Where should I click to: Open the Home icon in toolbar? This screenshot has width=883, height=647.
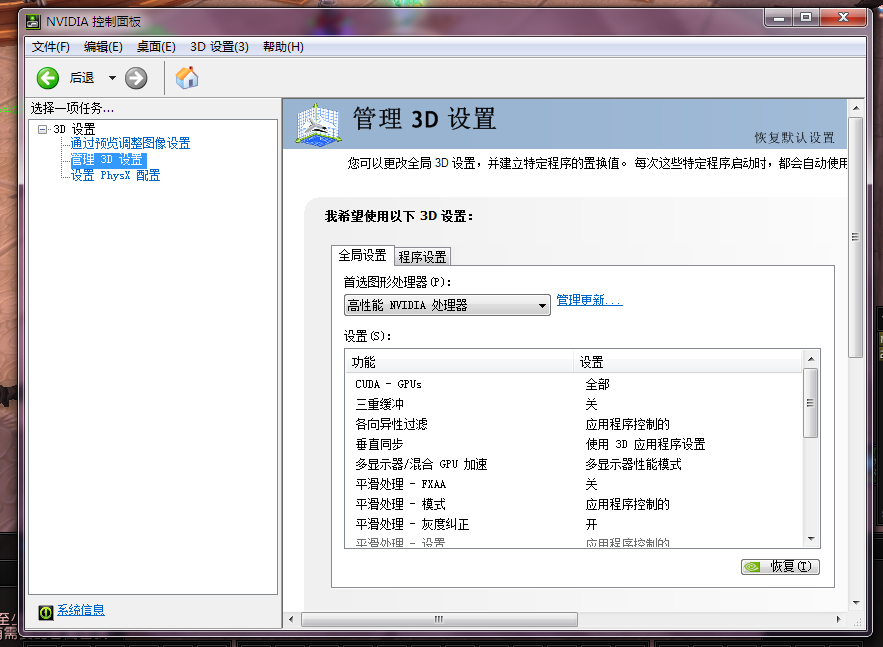[x=187, y=78]
